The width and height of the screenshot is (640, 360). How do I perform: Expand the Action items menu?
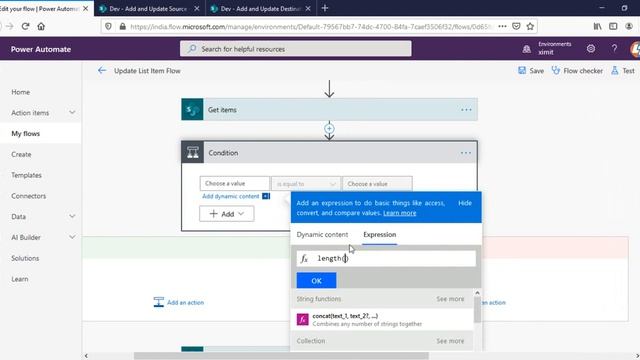[x=72, y=112]
